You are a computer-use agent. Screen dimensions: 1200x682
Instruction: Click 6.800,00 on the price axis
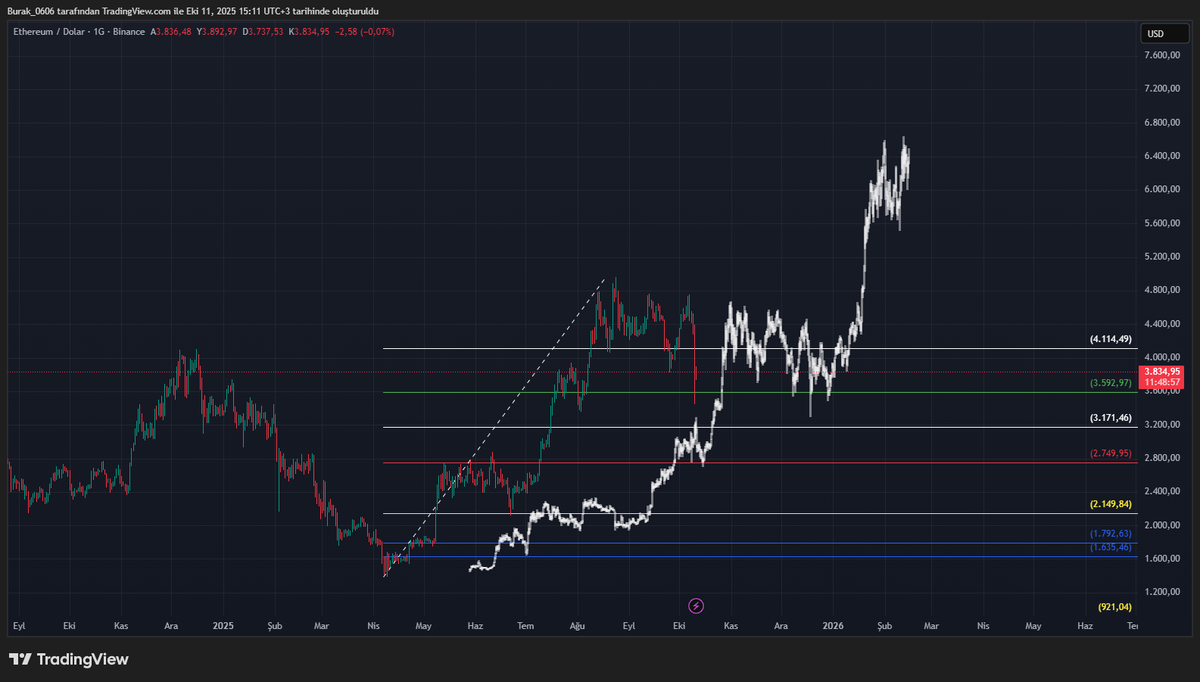1164,122
